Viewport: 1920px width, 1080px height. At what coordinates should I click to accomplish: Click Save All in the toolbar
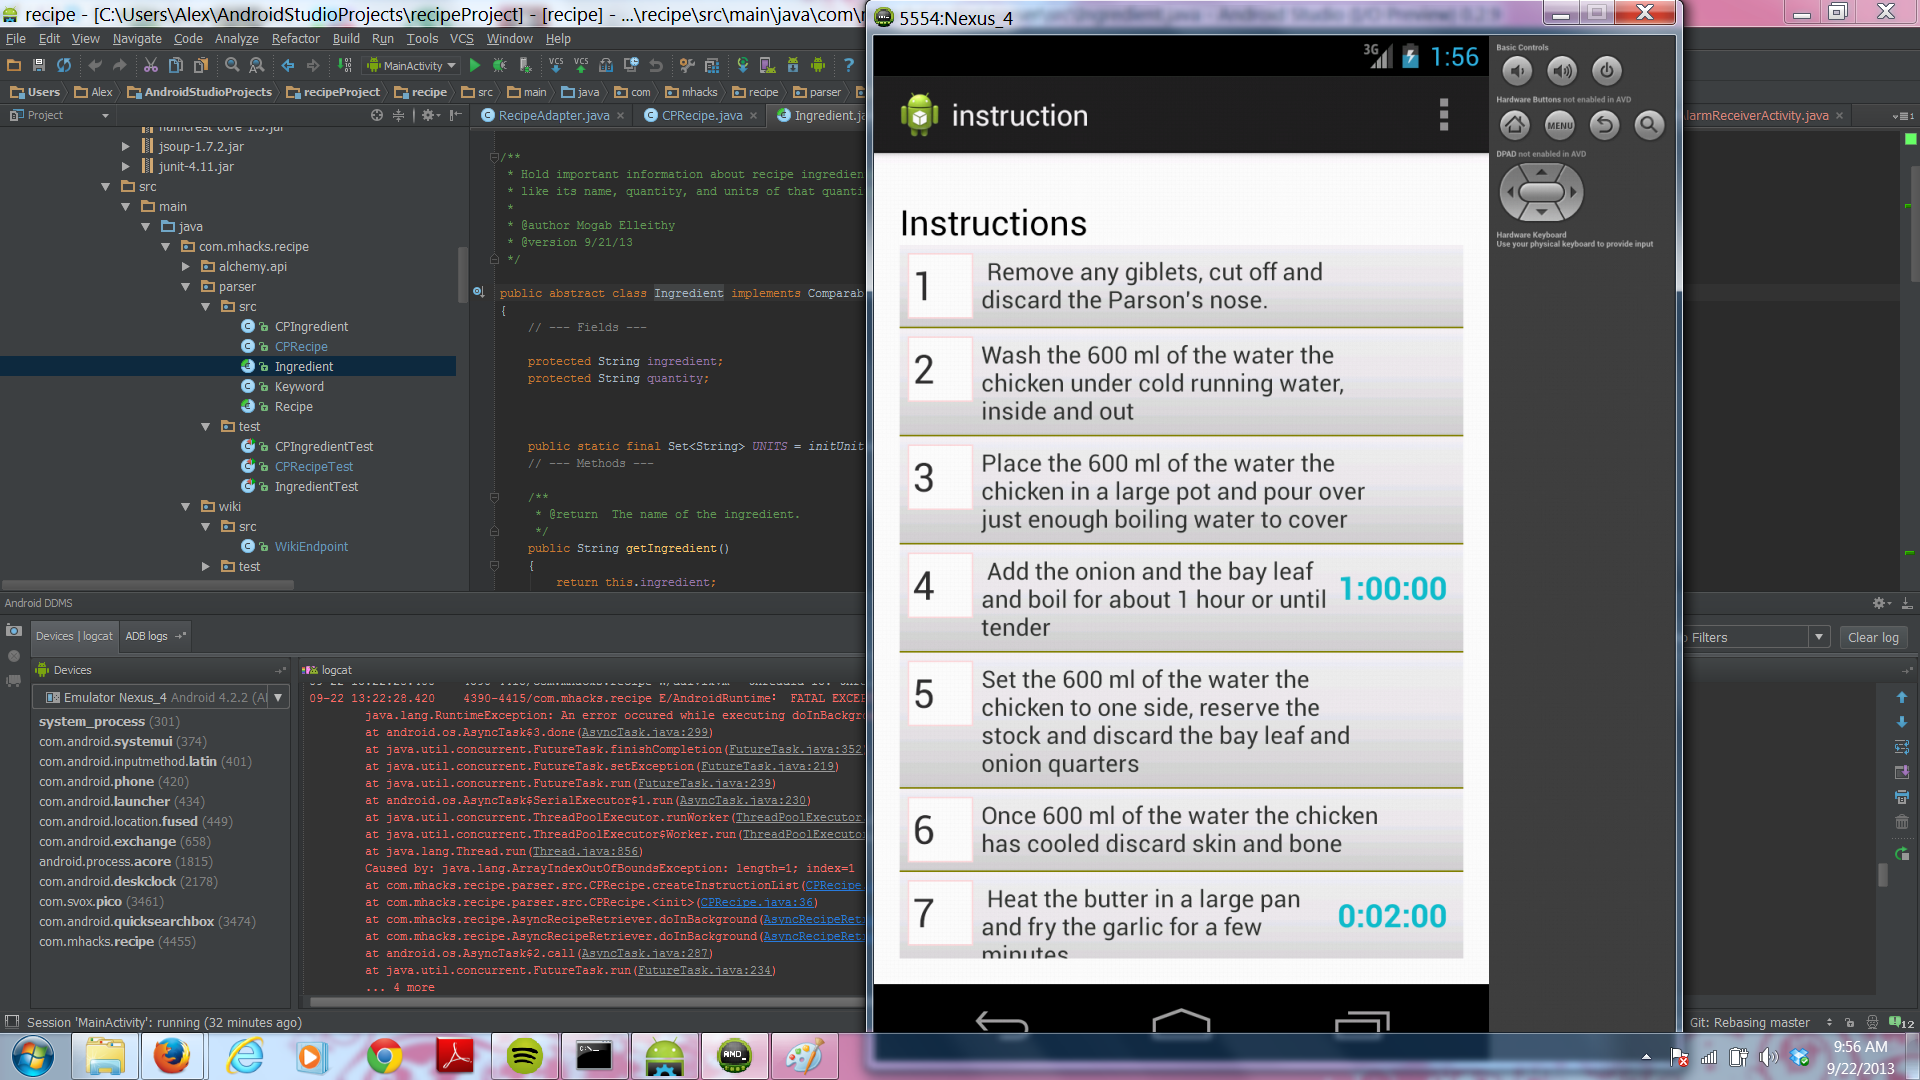(39, 66)
